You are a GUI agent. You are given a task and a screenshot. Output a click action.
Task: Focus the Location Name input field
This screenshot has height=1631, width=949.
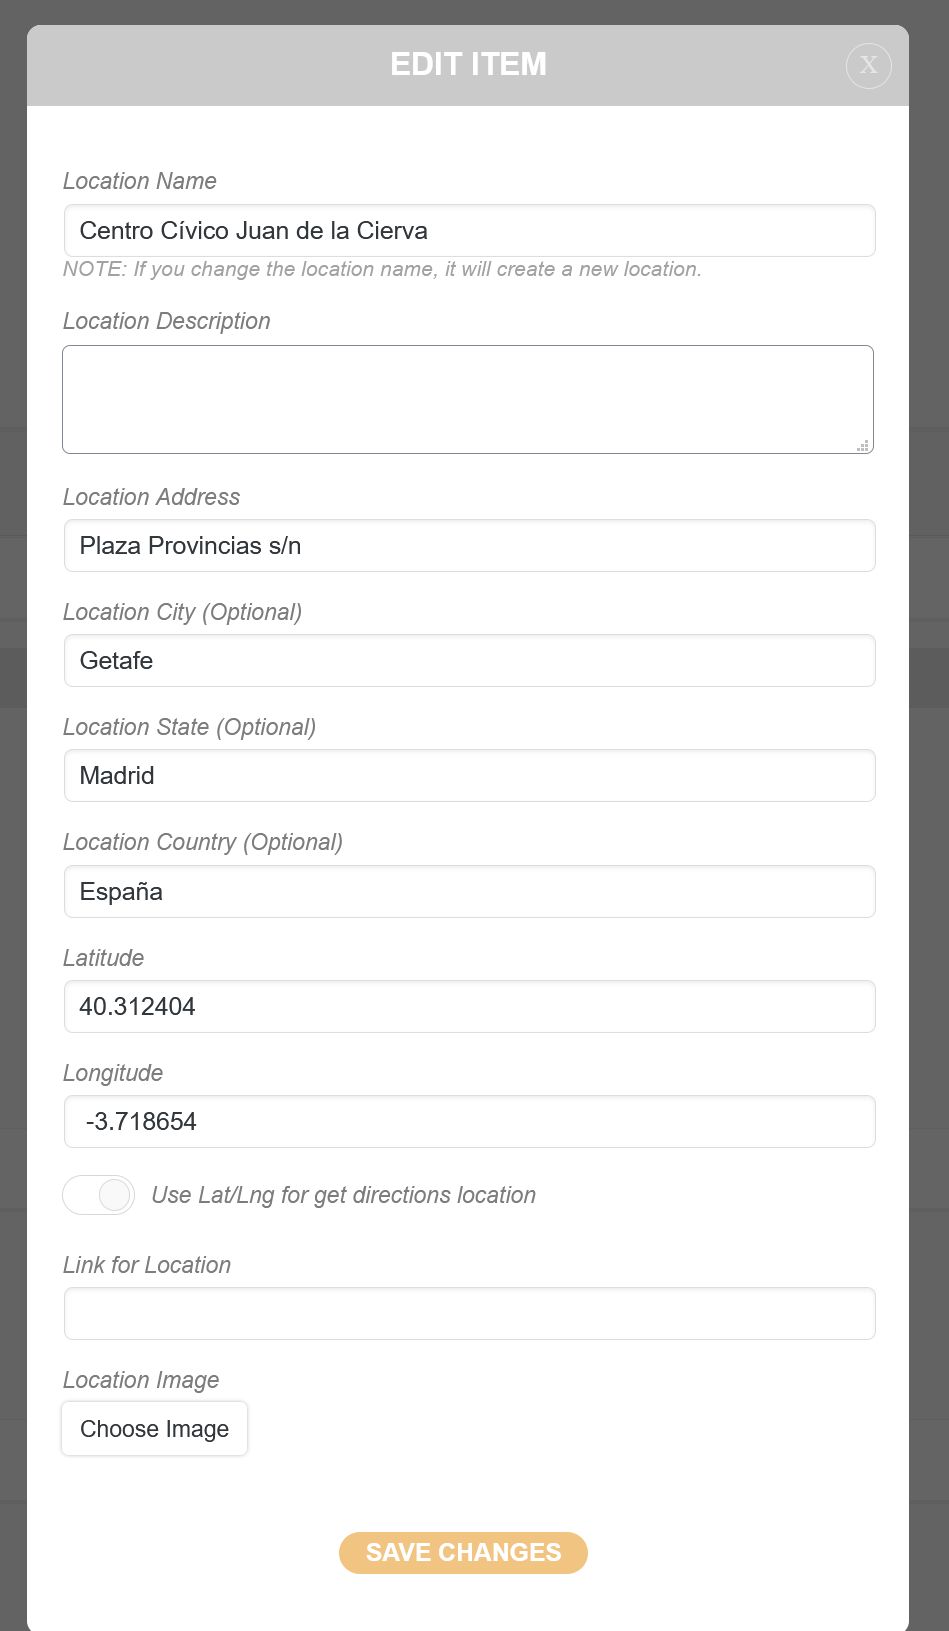pyautogui.click(x=469, y=231)
